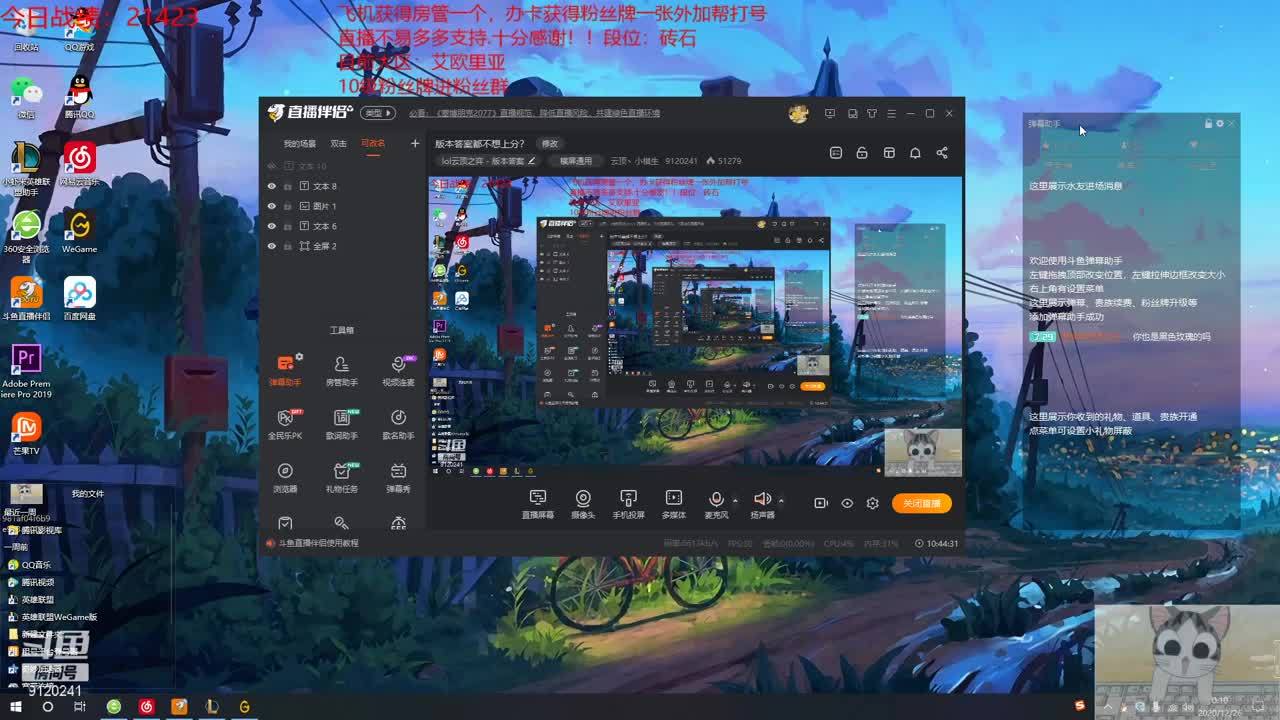Toggle visibility of 全屏 2 layer

click(x=271, y=246)
